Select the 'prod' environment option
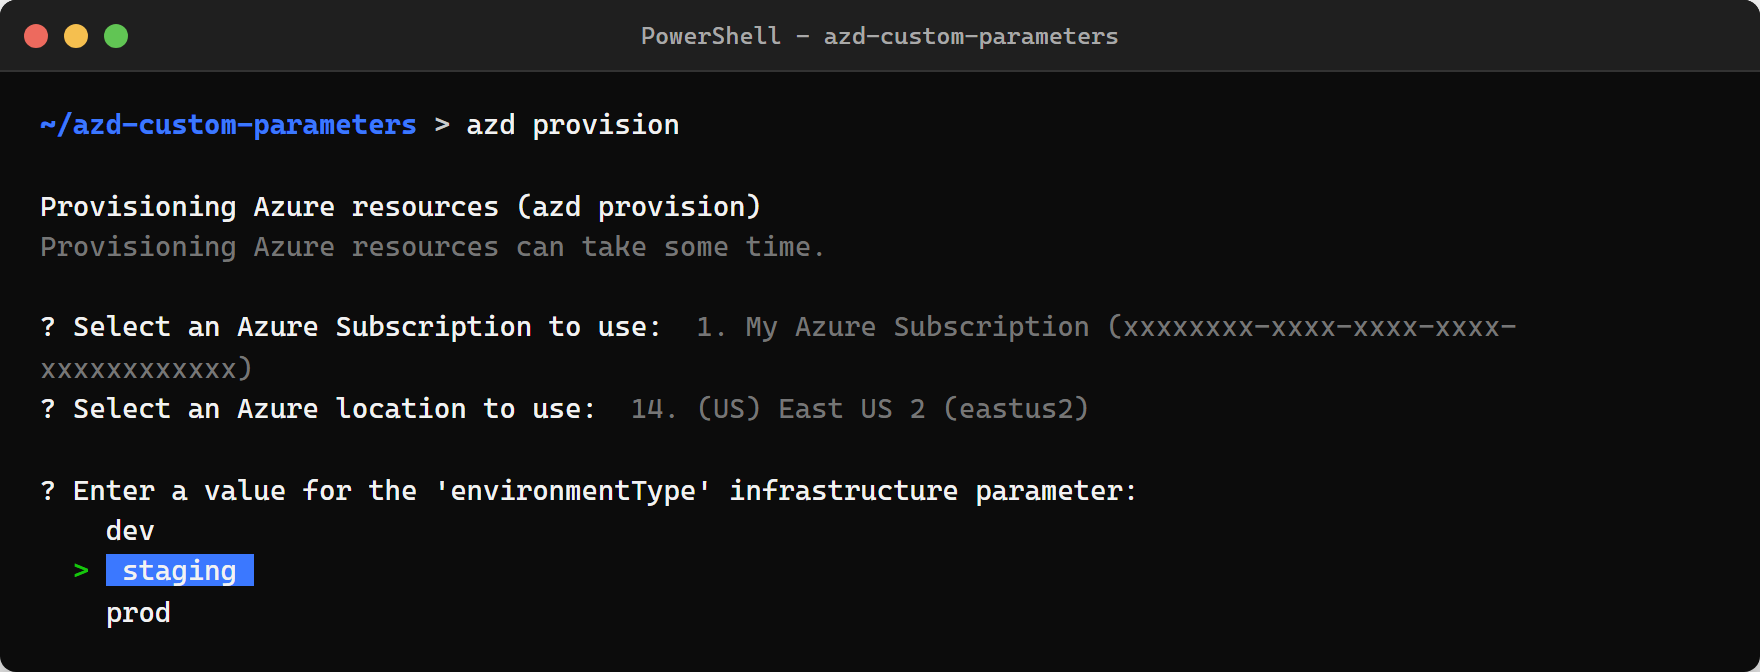 [x=137, y=612]
